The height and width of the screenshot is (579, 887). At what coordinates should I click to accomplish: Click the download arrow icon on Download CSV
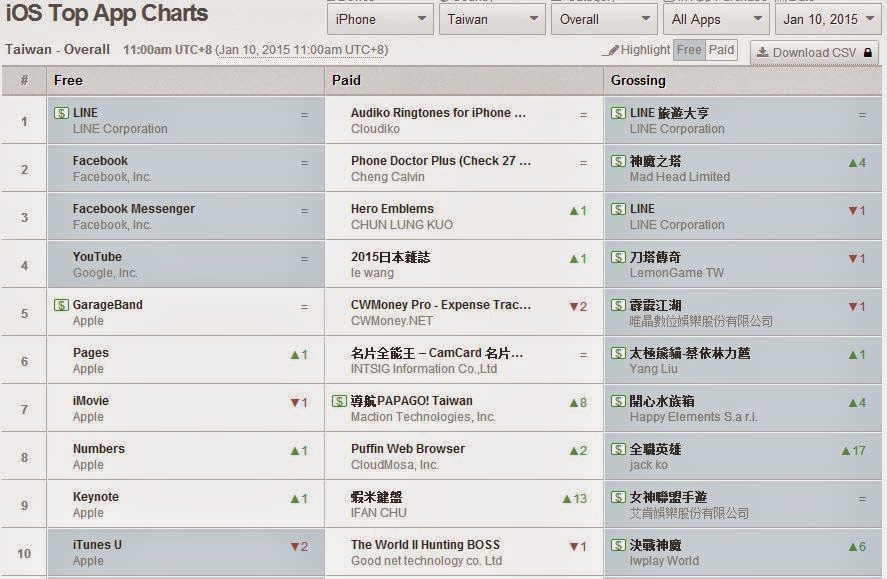pos(763,52)
